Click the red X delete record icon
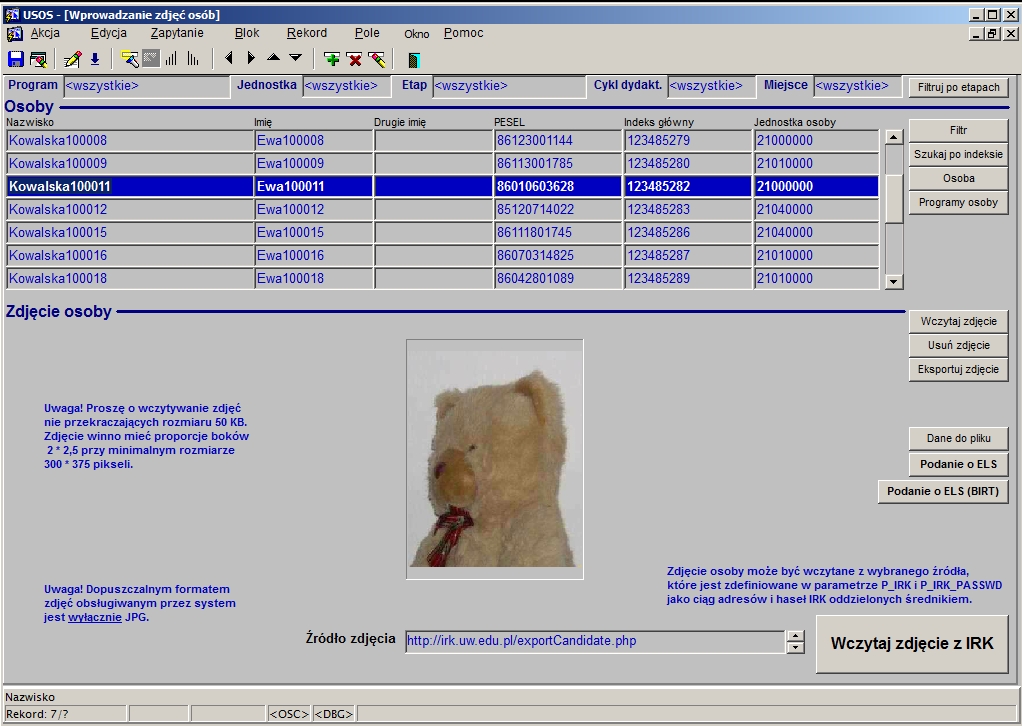Viewport: 1022px width, 726px height. click(x=354, y=59)
